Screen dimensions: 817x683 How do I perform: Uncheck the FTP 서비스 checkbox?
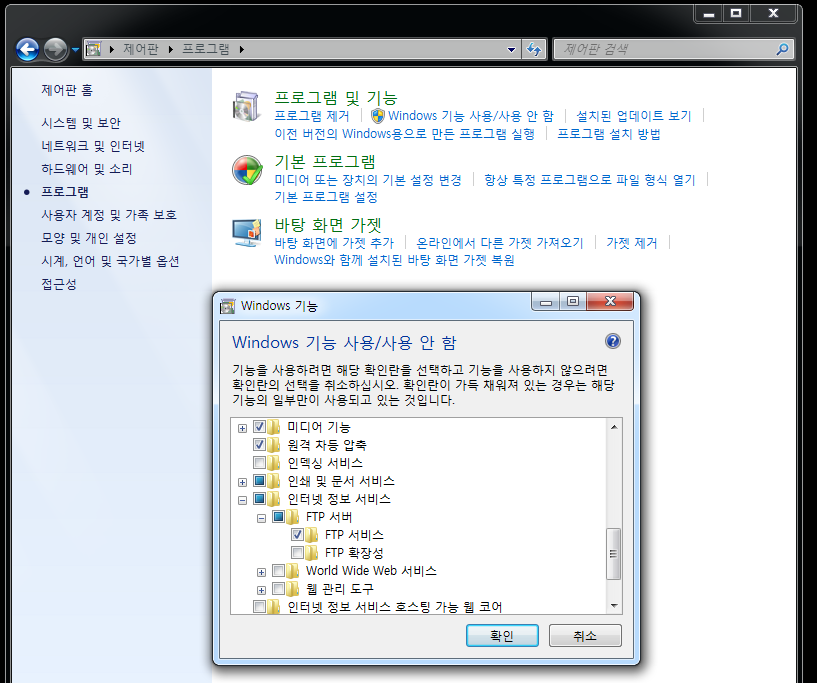click(297, 535)
